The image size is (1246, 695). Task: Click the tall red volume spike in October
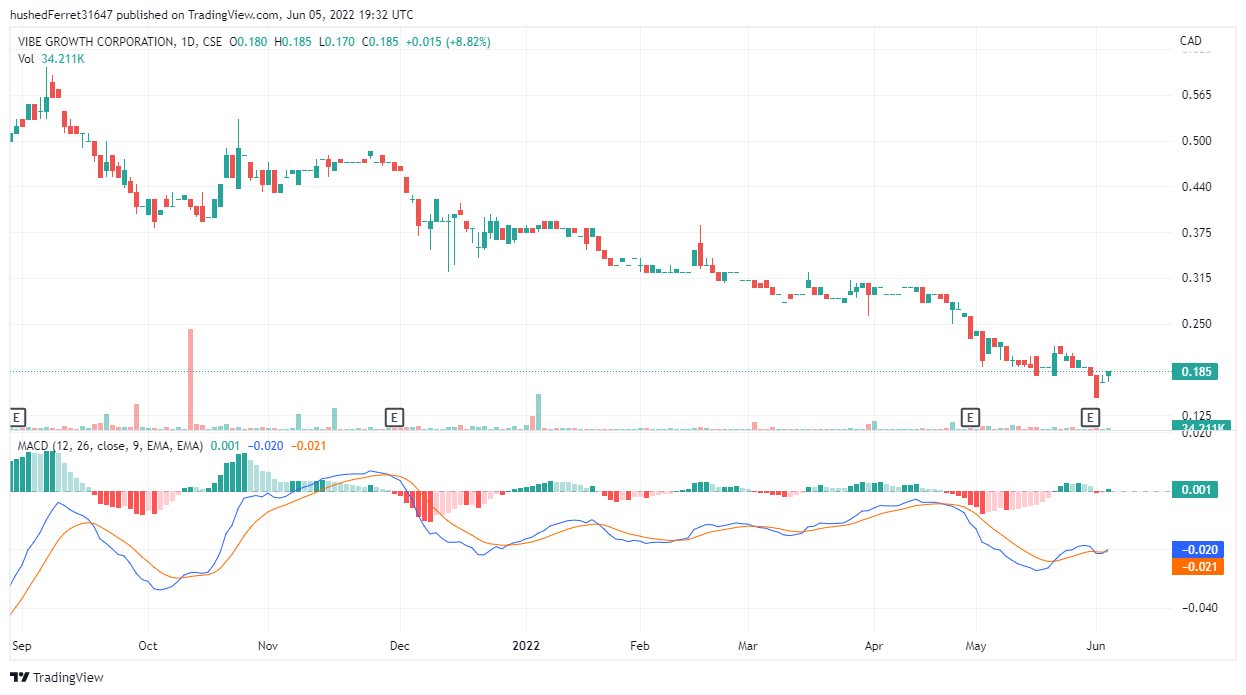pyautogui.click(x=190, y=379)
